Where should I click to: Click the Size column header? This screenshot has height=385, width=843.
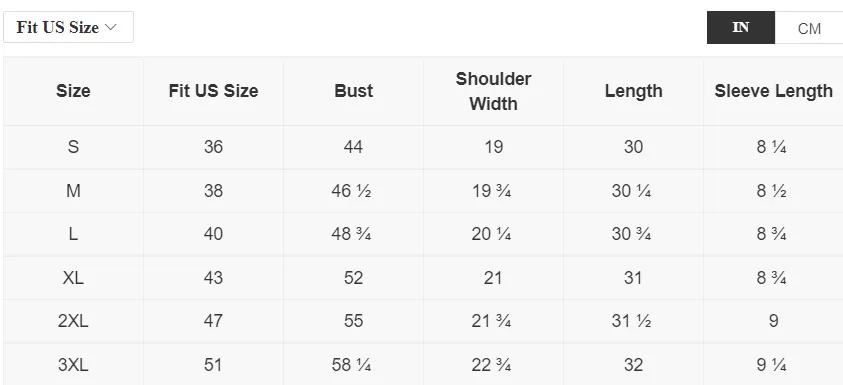(x=73, y=91)
